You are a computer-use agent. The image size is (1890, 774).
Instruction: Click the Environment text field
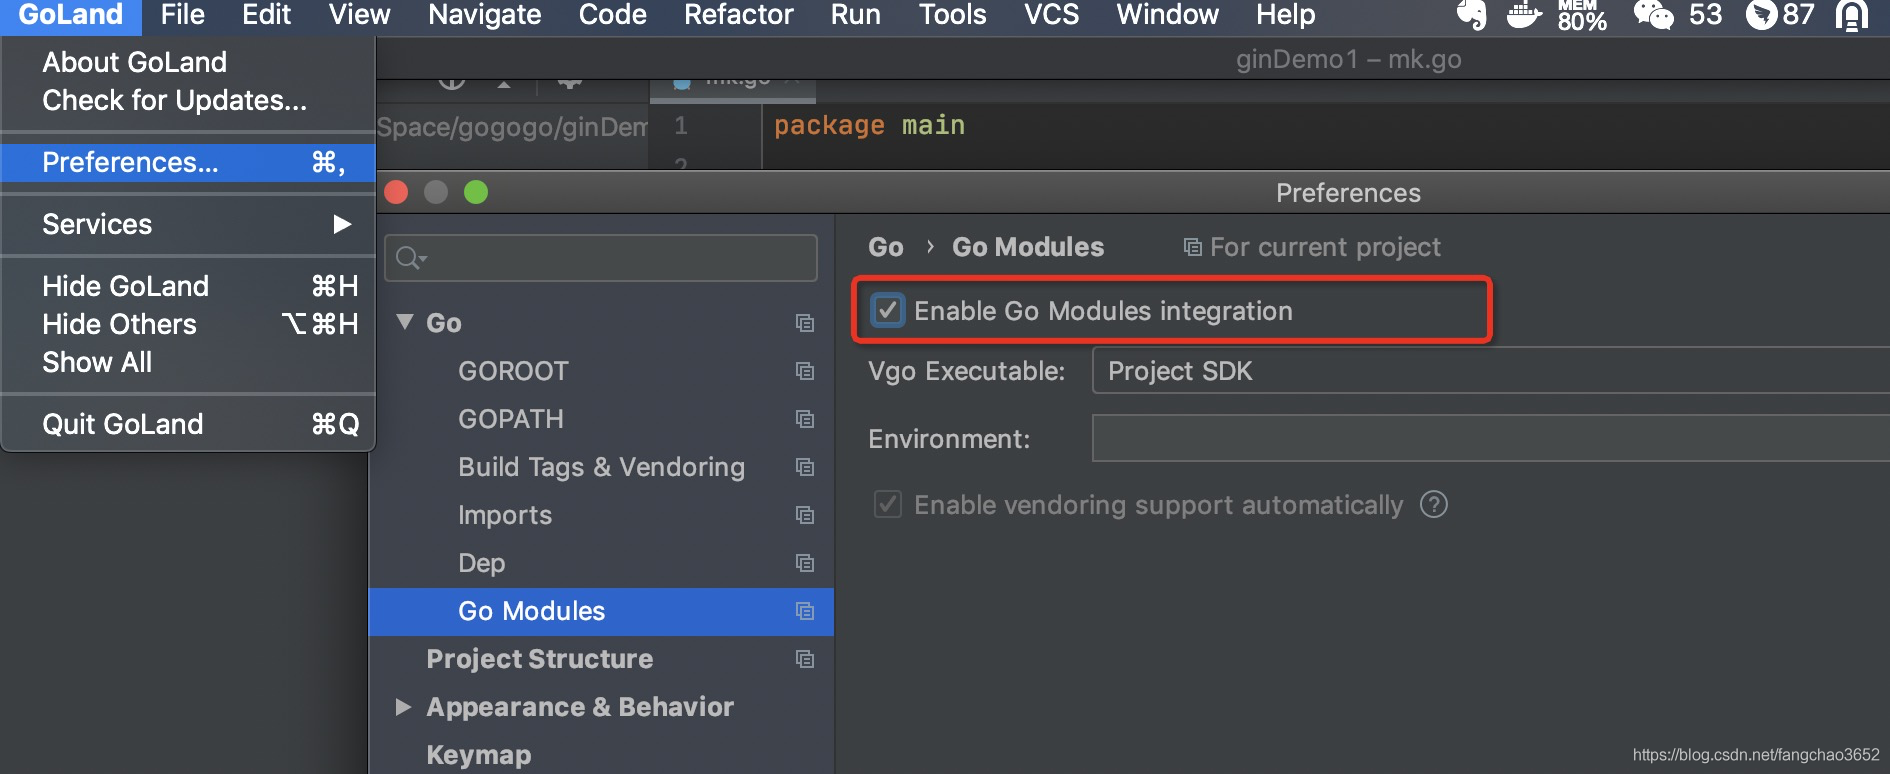[x=1490, y=439]
